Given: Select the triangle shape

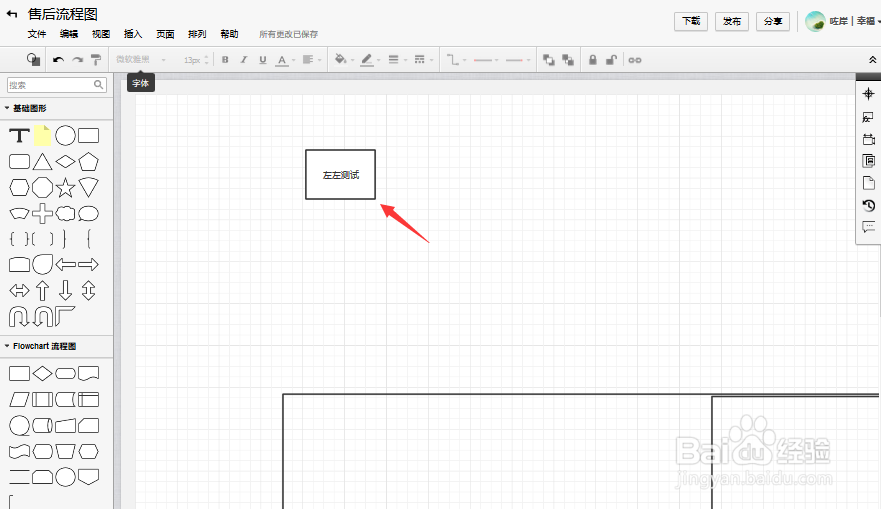Looking at the screenshot, I should click(42, 162).
